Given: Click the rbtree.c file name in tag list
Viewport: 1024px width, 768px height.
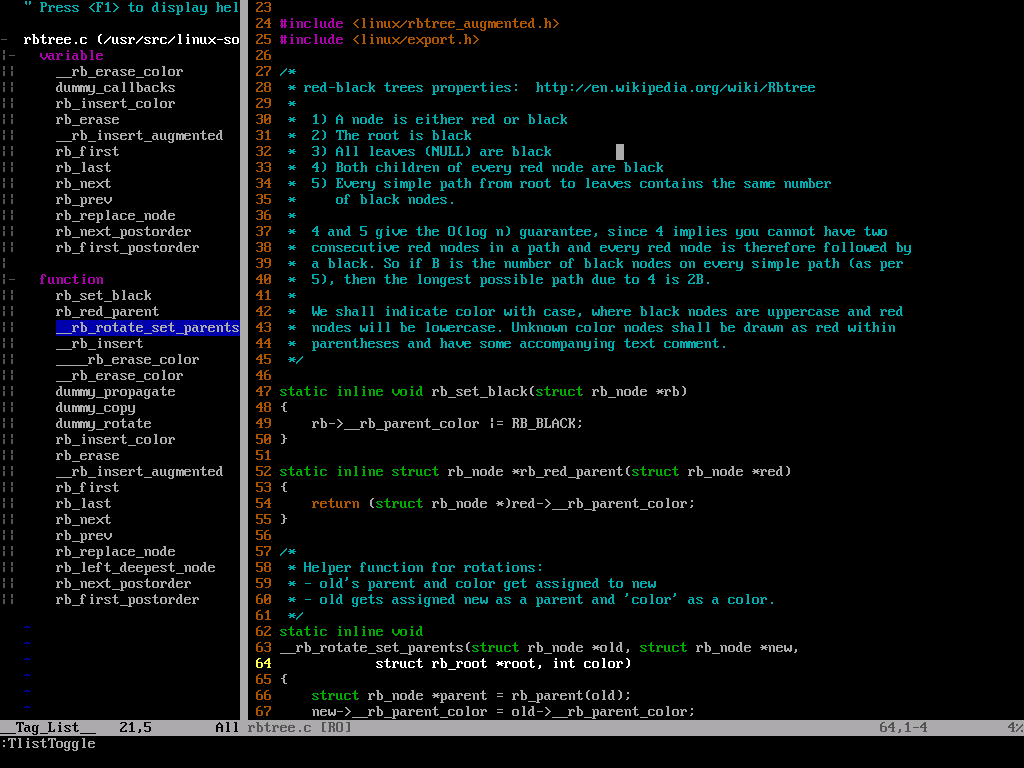Looking at the screenshot, I should pyautogui.click(x=55, y=40).
